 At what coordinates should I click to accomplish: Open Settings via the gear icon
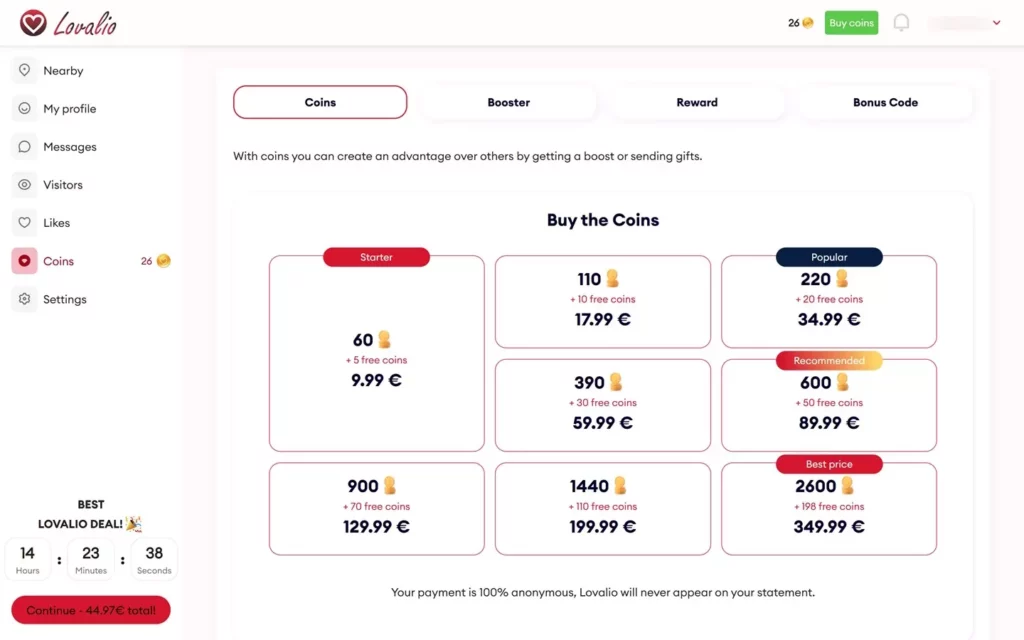click(x=25, y=299)
